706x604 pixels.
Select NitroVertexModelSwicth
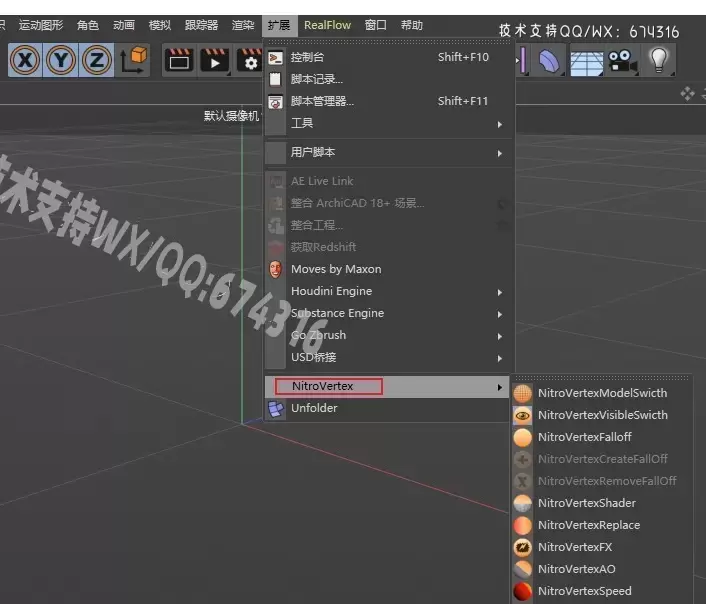[602, 393]
